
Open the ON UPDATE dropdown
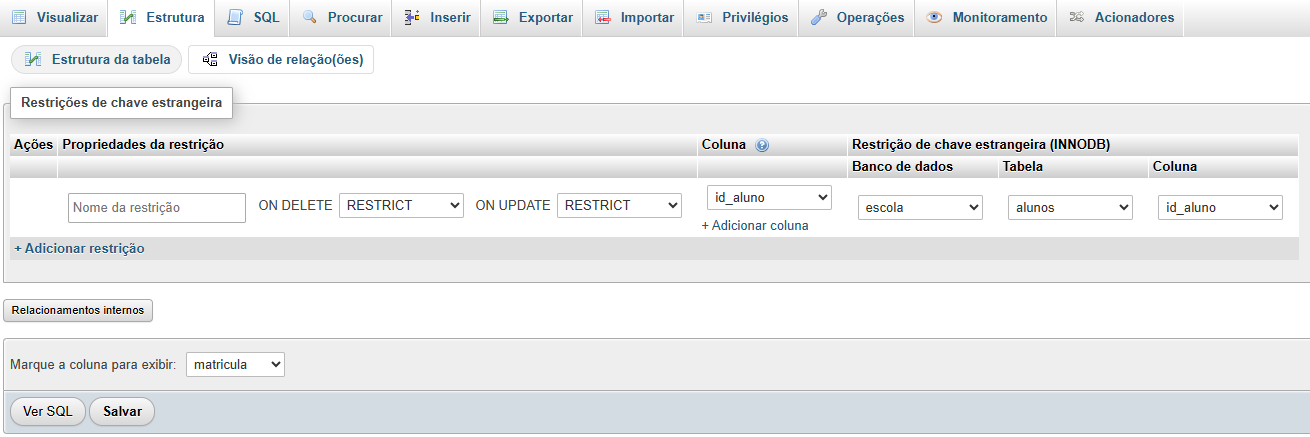(618, 205)
